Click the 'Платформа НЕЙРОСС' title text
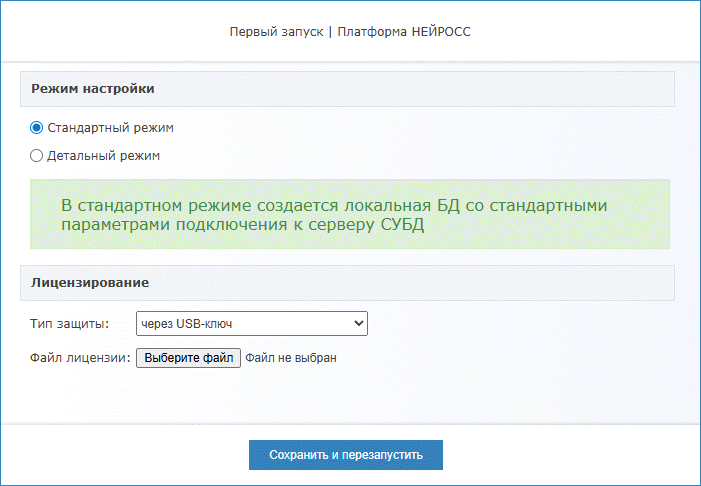This screenshot has height=486, width=701. [404, 32]
